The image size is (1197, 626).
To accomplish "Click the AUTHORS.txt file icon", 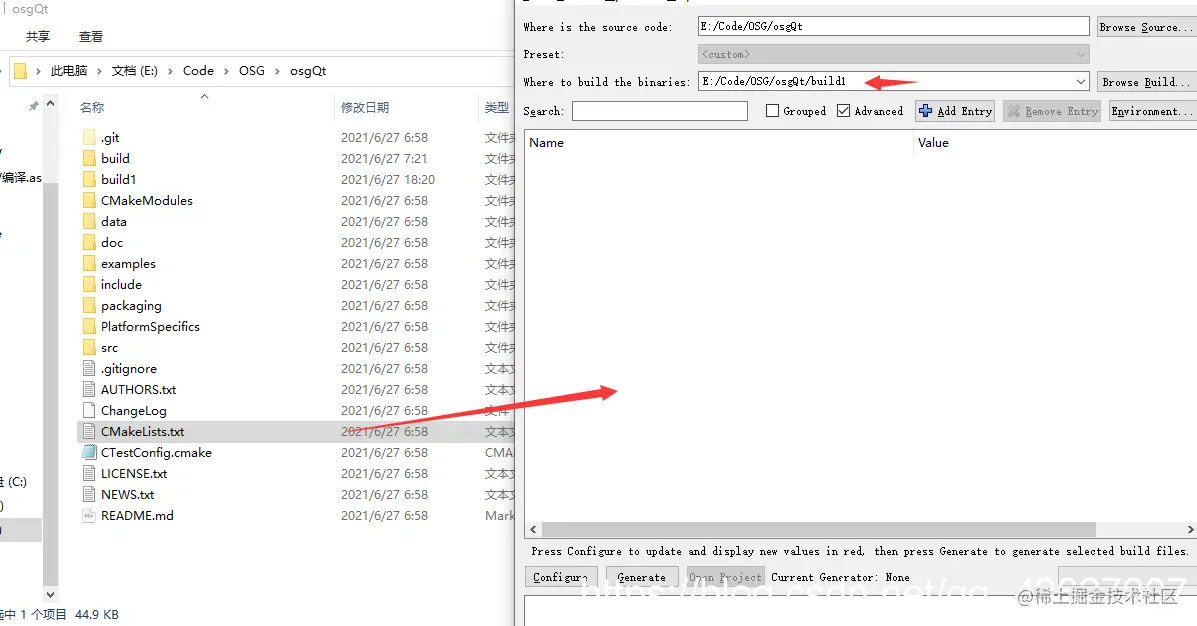I will coord(89,389).
